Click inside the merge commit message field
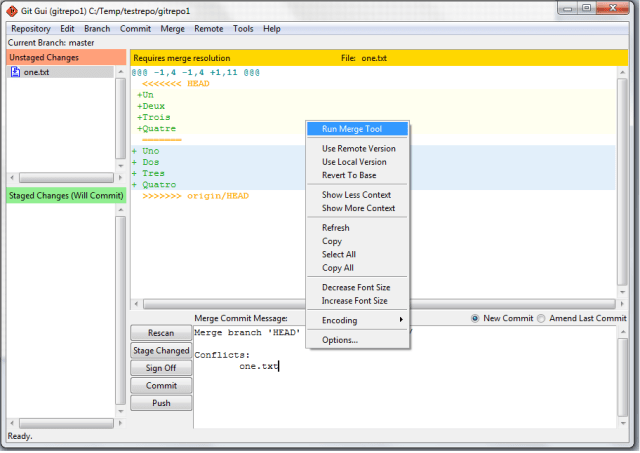 click(x=400, y=390)
